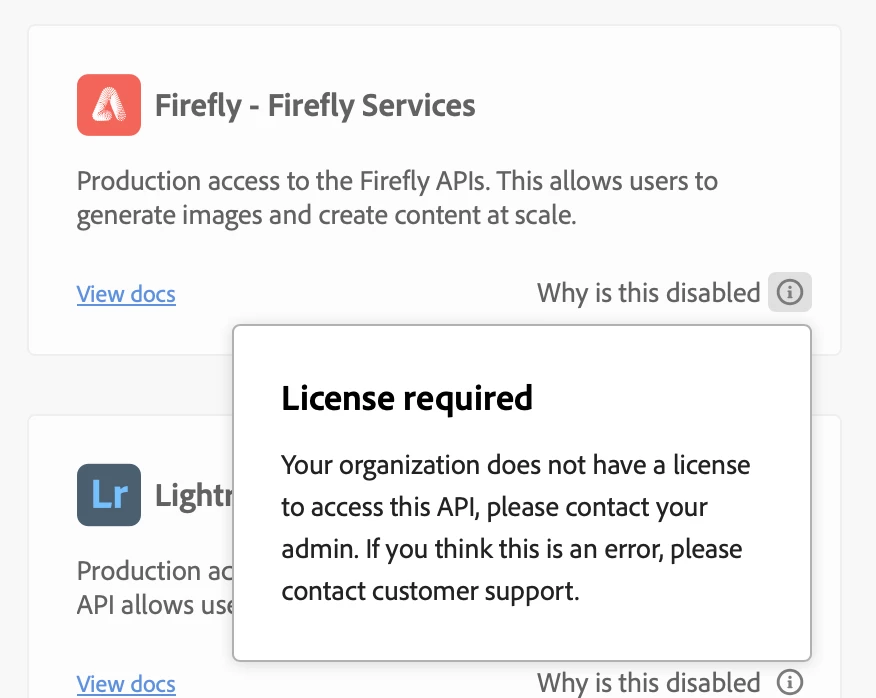Click 'Why is this disabled' text on Firefly card
This screenshot has height=698, width=876.
click(x=649, y=293)
